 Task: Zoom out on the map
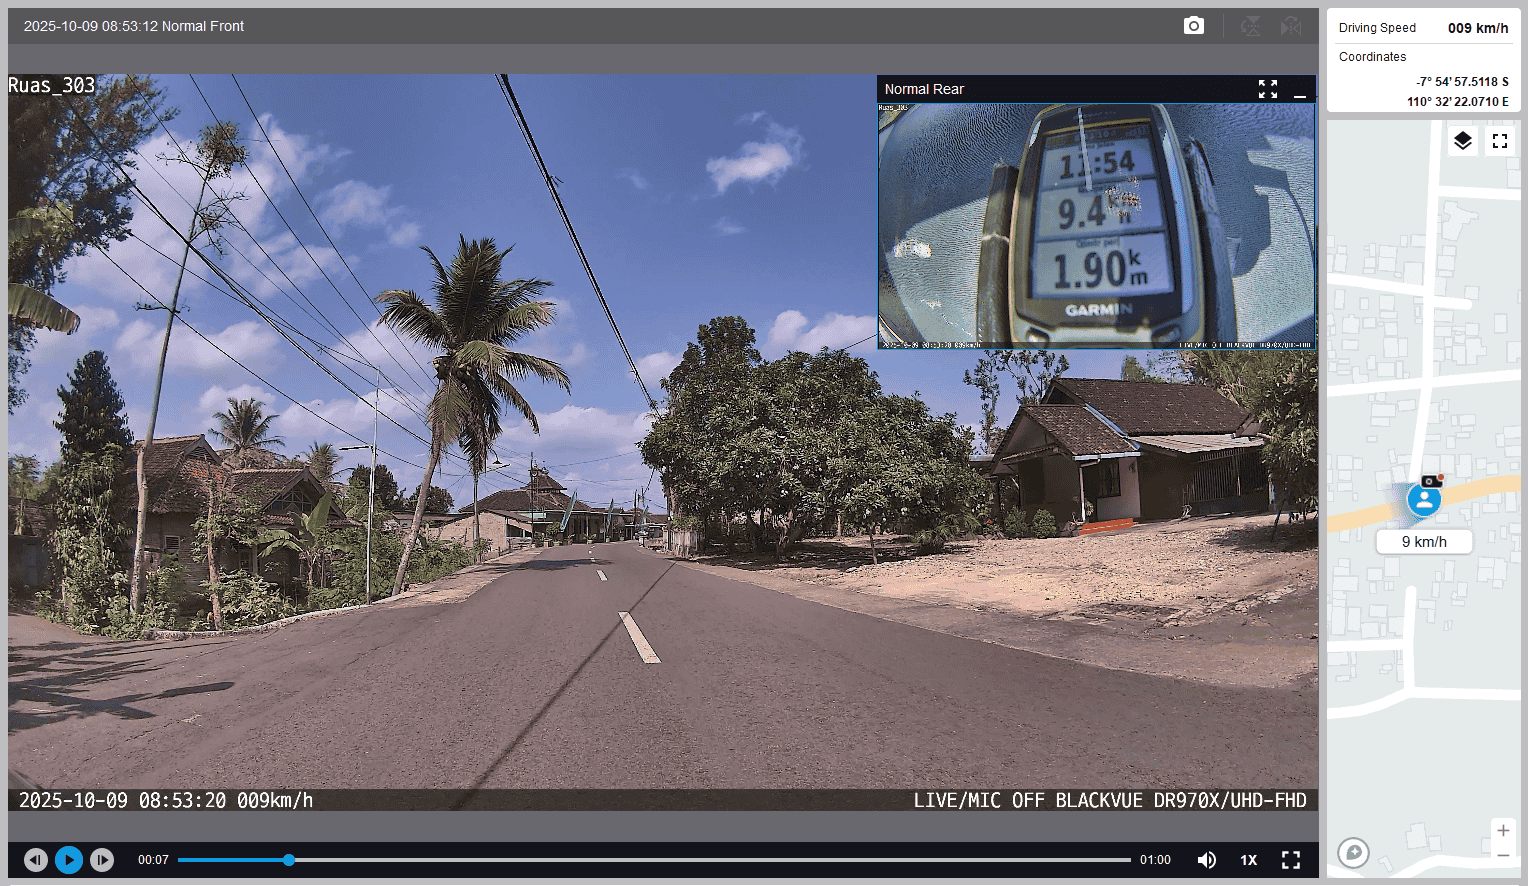point(1502,855)
